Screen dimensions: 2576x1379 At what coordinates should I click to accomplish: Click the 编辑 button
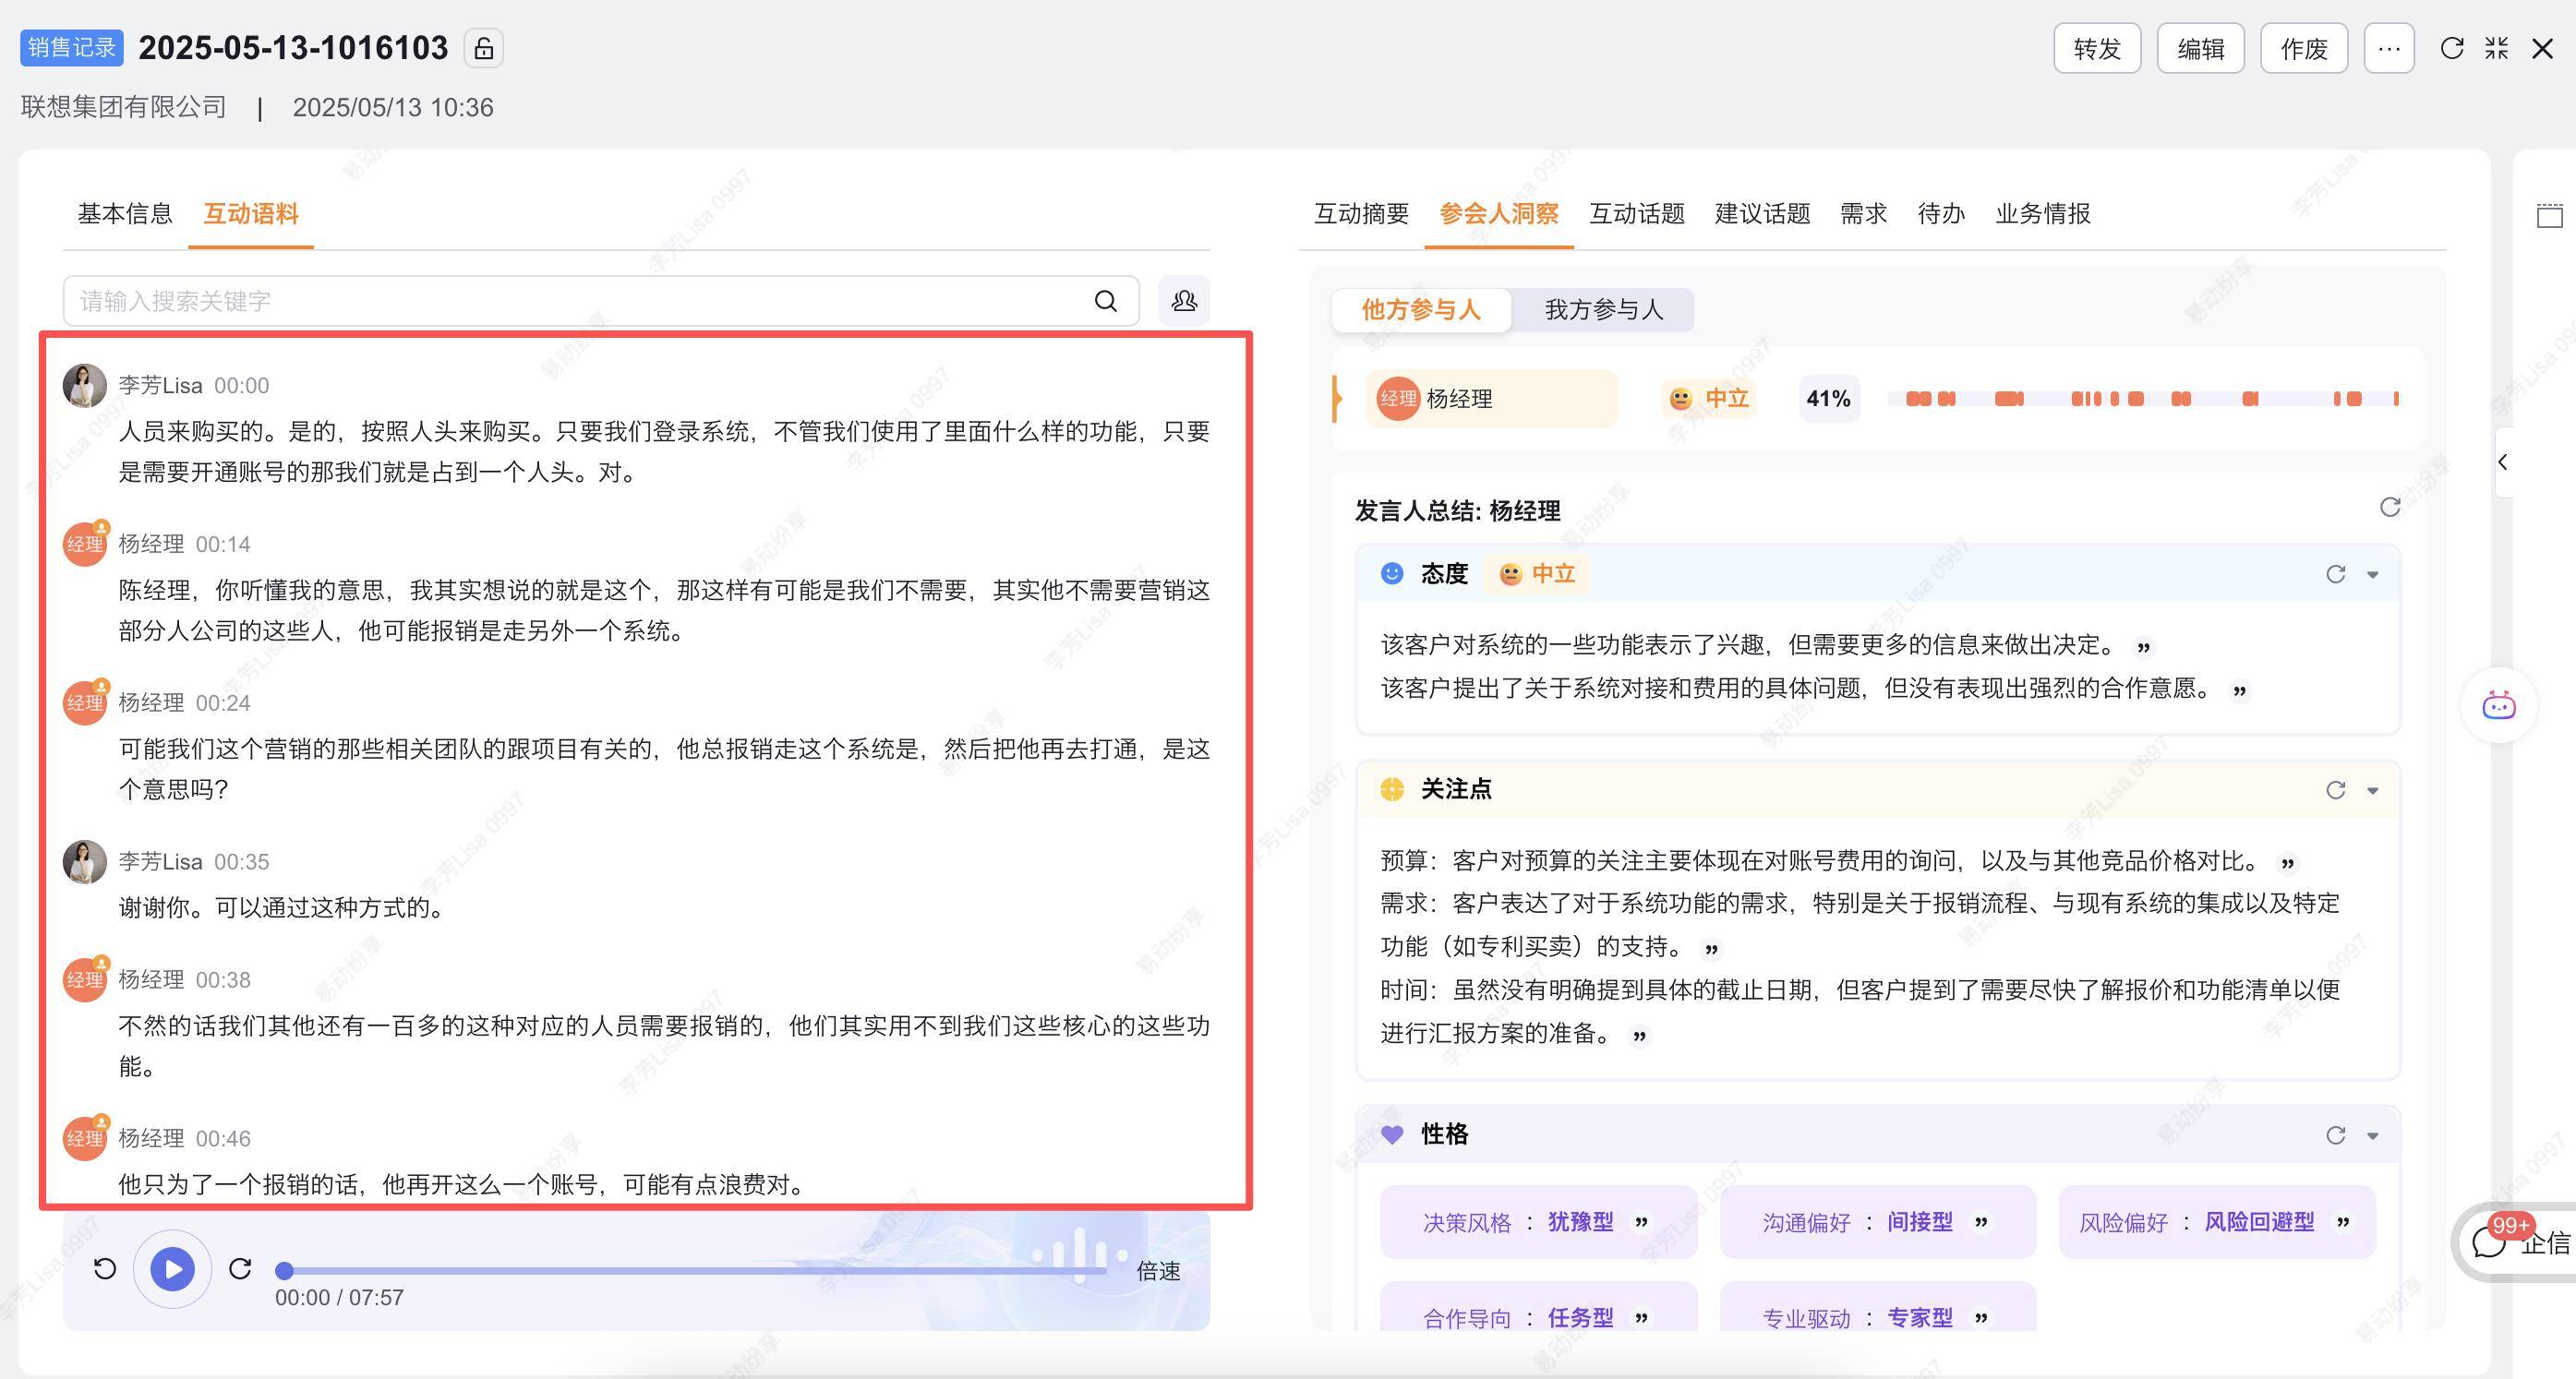tap(2200, 49)
